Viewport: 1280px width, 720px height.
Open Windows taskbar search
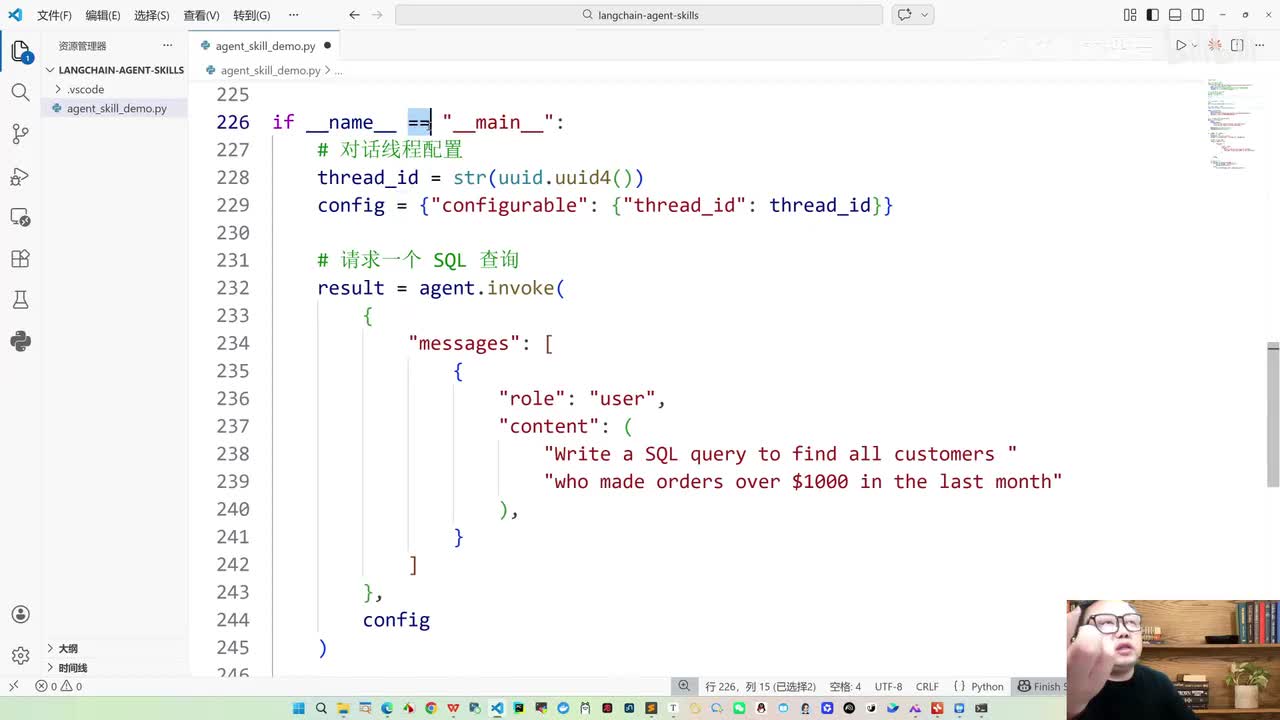click(321, 708)
